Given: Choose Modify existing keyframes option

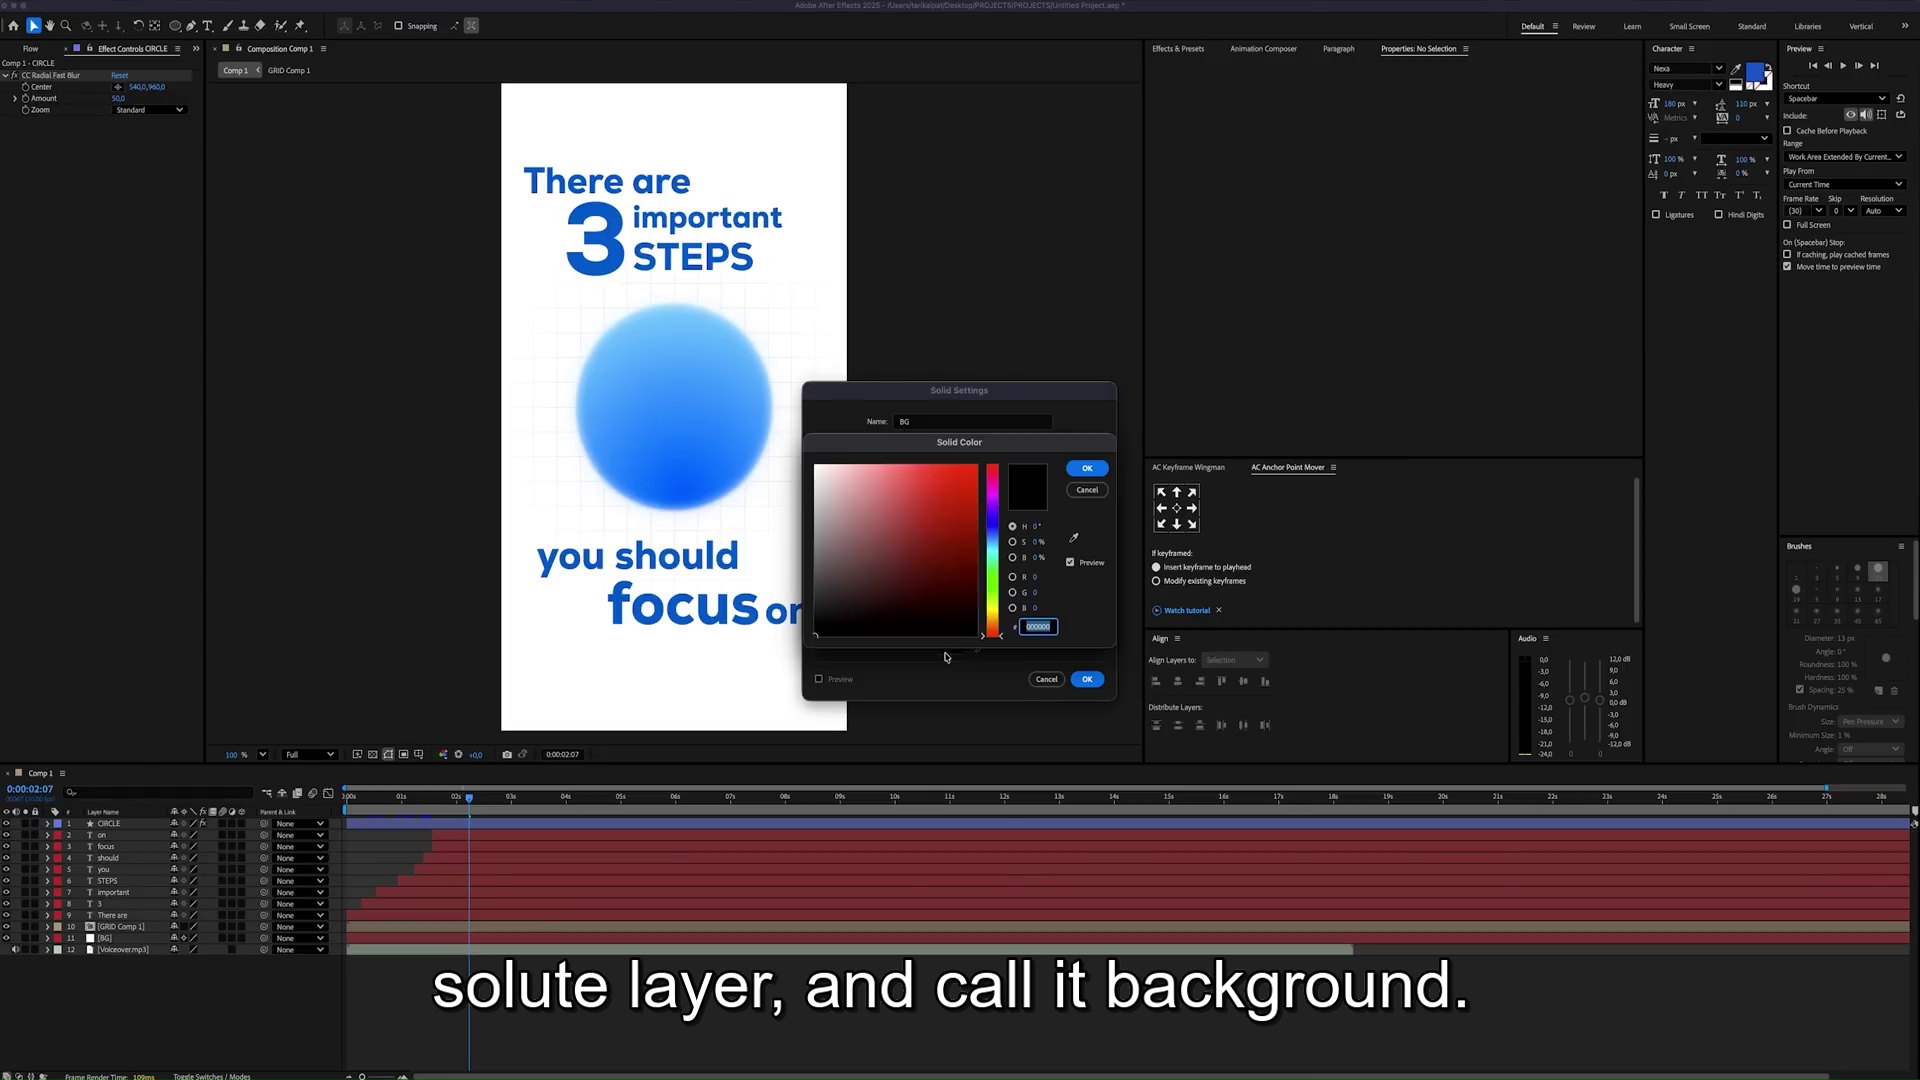Looking at the screenshot, I should (1156, 581).
